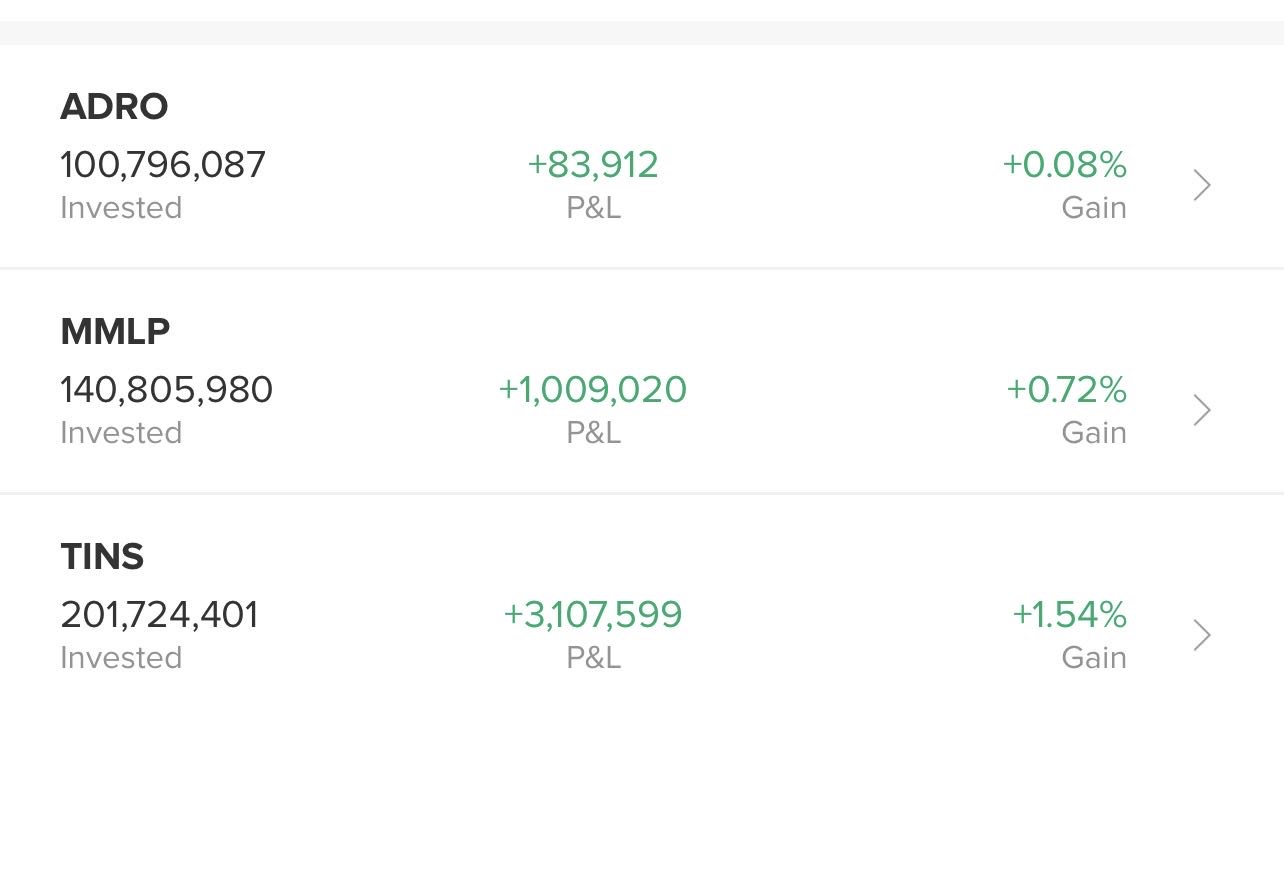The height and width of the screenshot is (874, 1284).
Task: Tap MMLP profit value +1,009,020
Action: (x=593, y=390)
